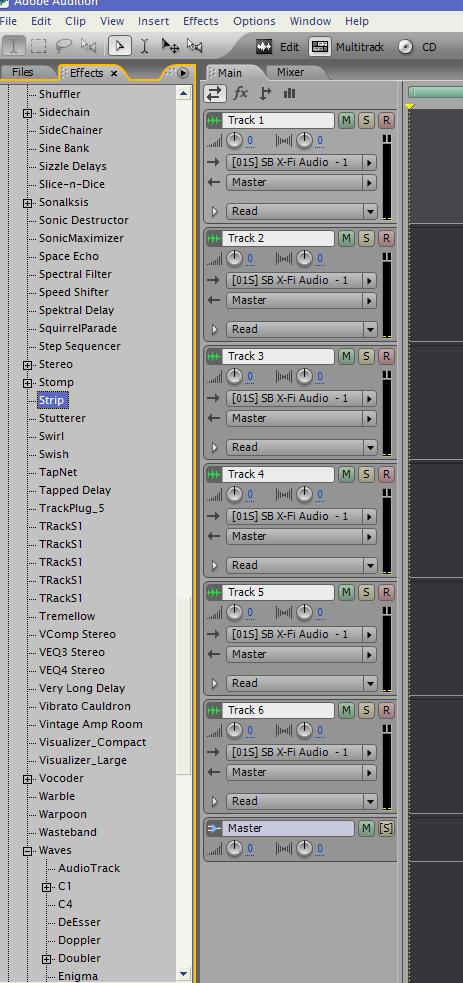Select the Hybrid tool in the toolbar
The image size is (463, 983).
119,46
